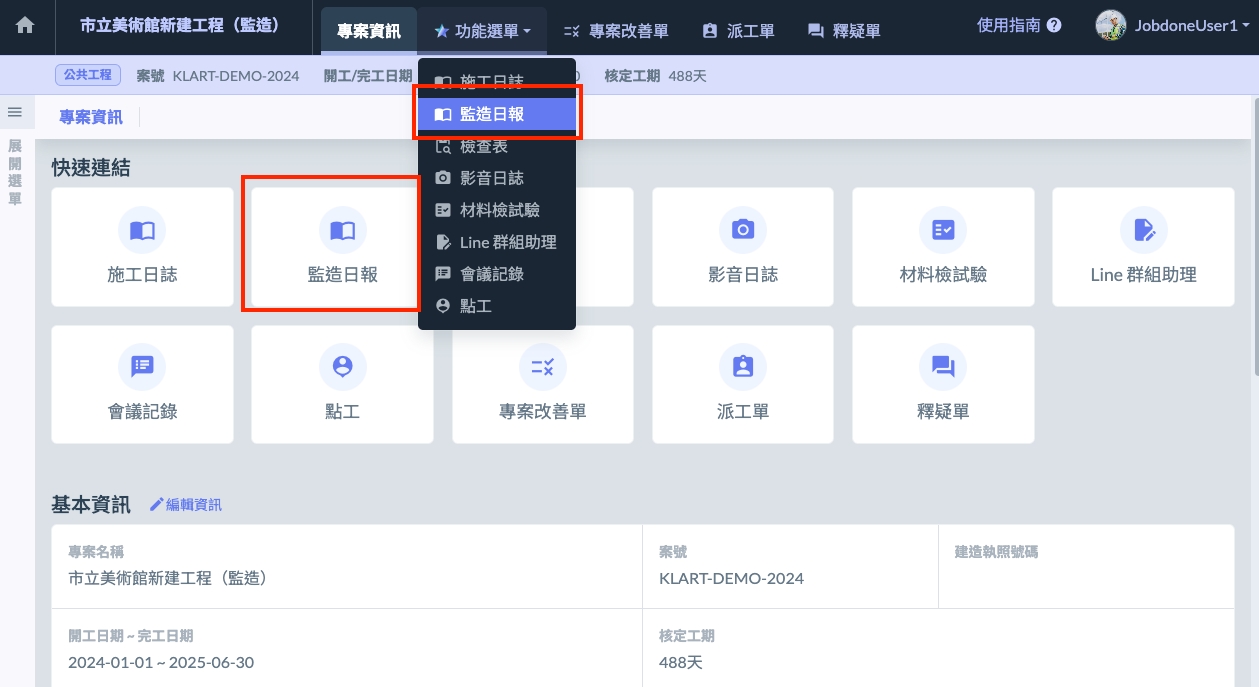Open the 使用指南 help link

pos(1018,26)
